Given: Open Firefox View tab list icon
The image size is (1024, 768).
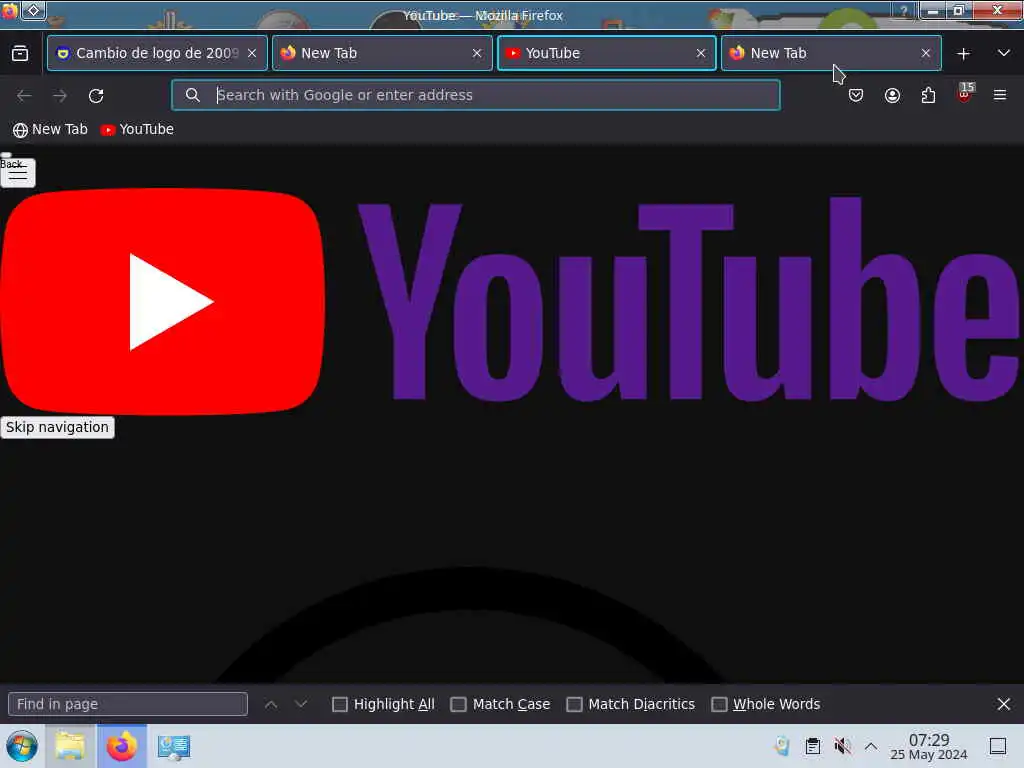Looking at the screenshot, I should [x=20, y=53].
